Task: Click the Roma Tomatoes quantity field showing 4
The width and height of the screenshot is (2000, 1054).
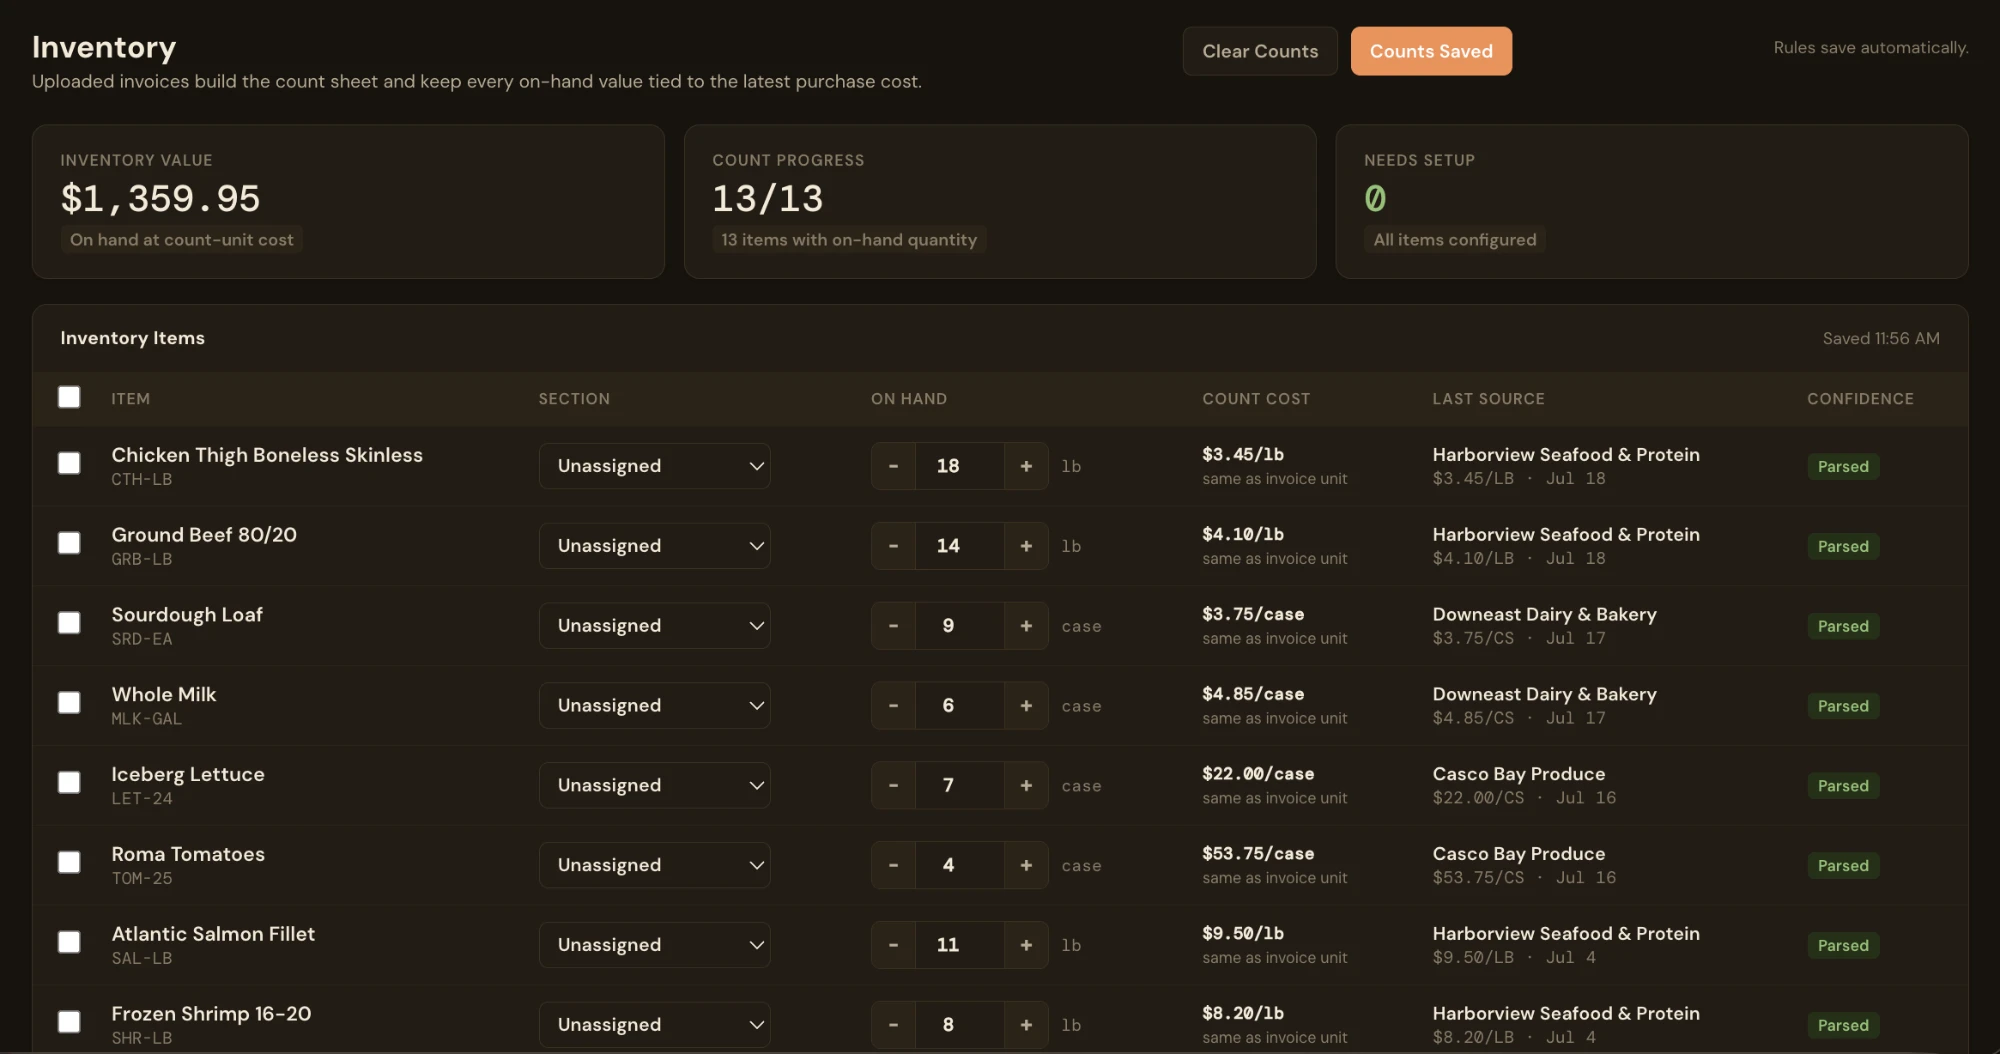Action: click(959, 865)
